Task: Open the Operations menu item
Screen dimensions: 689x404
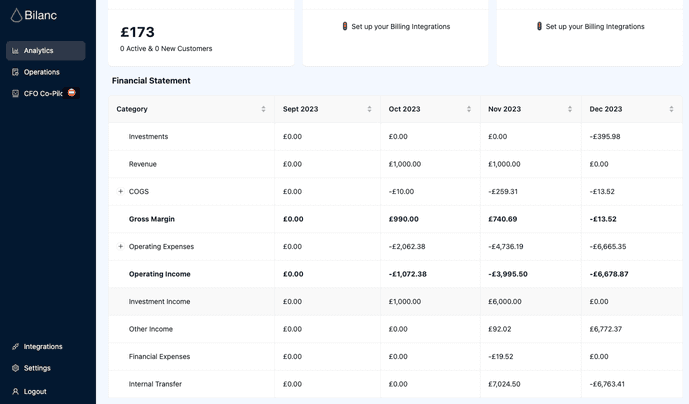Action: click(42, 72)
